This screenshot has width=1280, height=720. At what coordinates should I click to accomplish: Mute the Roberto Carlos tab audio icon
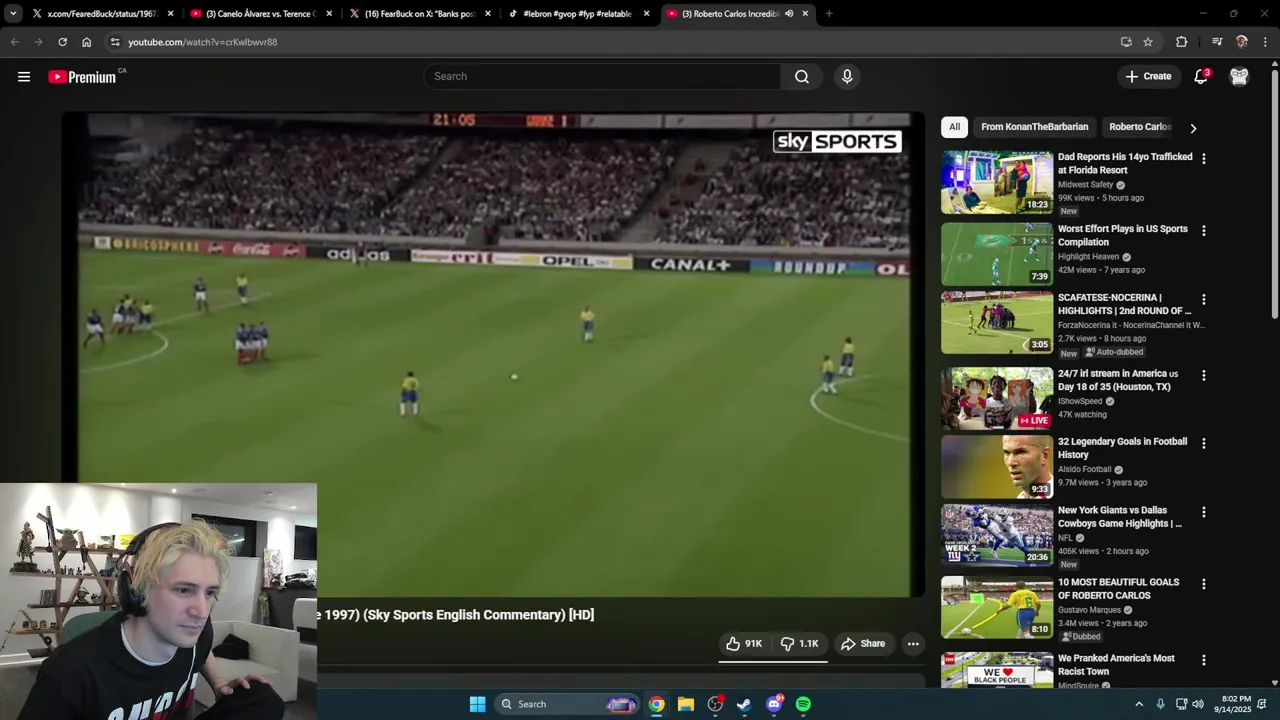(789, 14)
